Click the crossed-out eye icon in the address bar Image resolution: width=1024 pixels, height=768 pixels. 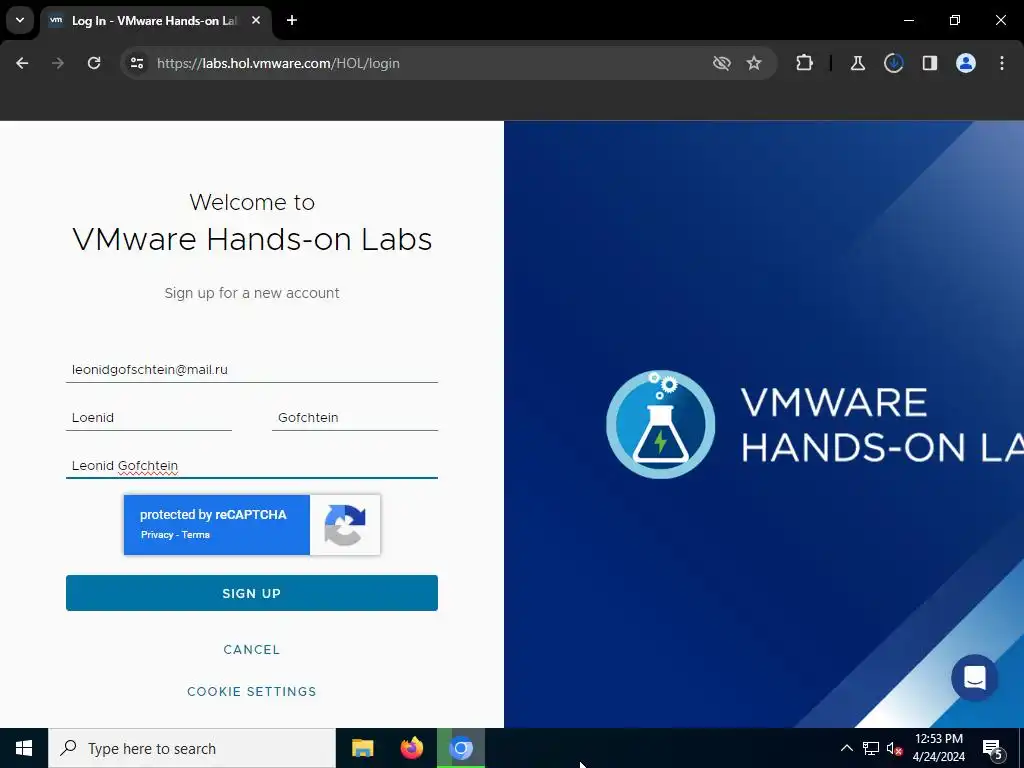[722, 63]
